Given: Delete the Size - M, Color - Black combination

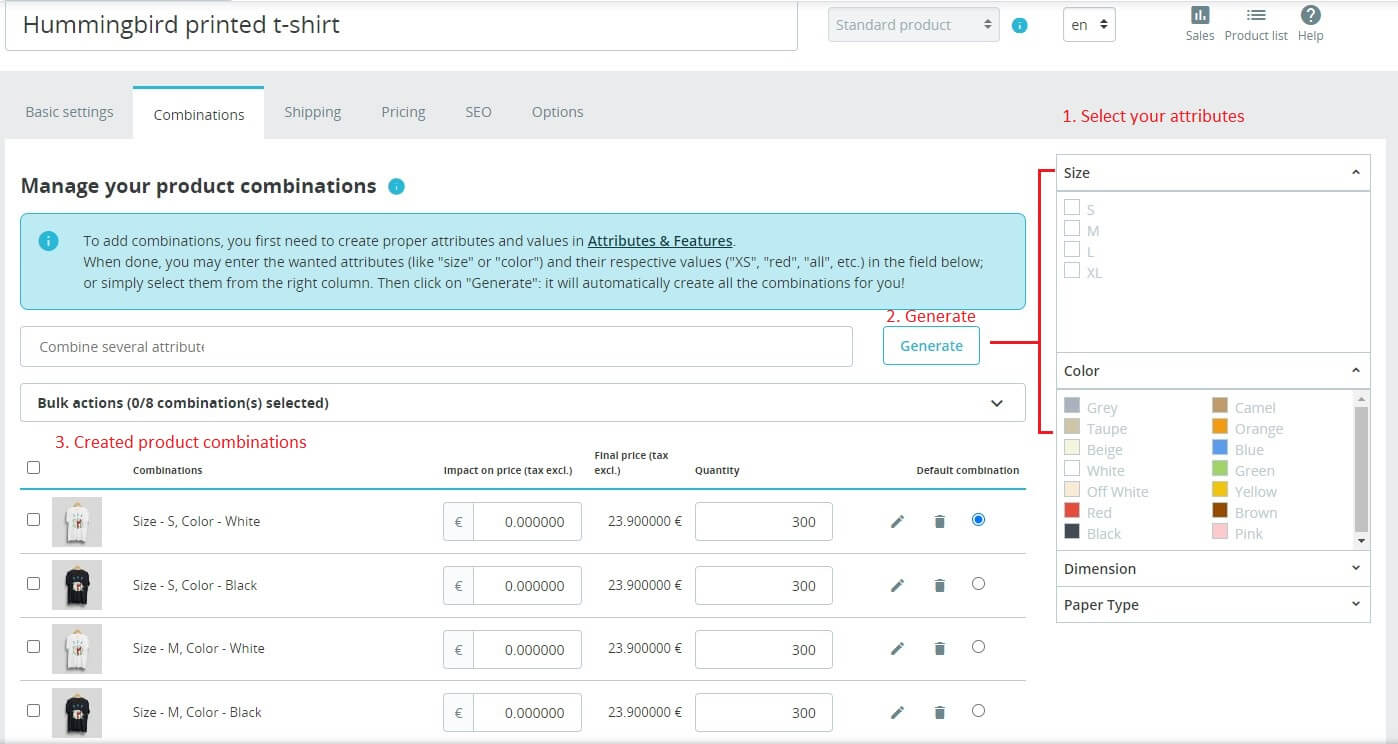Looking at the screenshot, I should (939, 713).
